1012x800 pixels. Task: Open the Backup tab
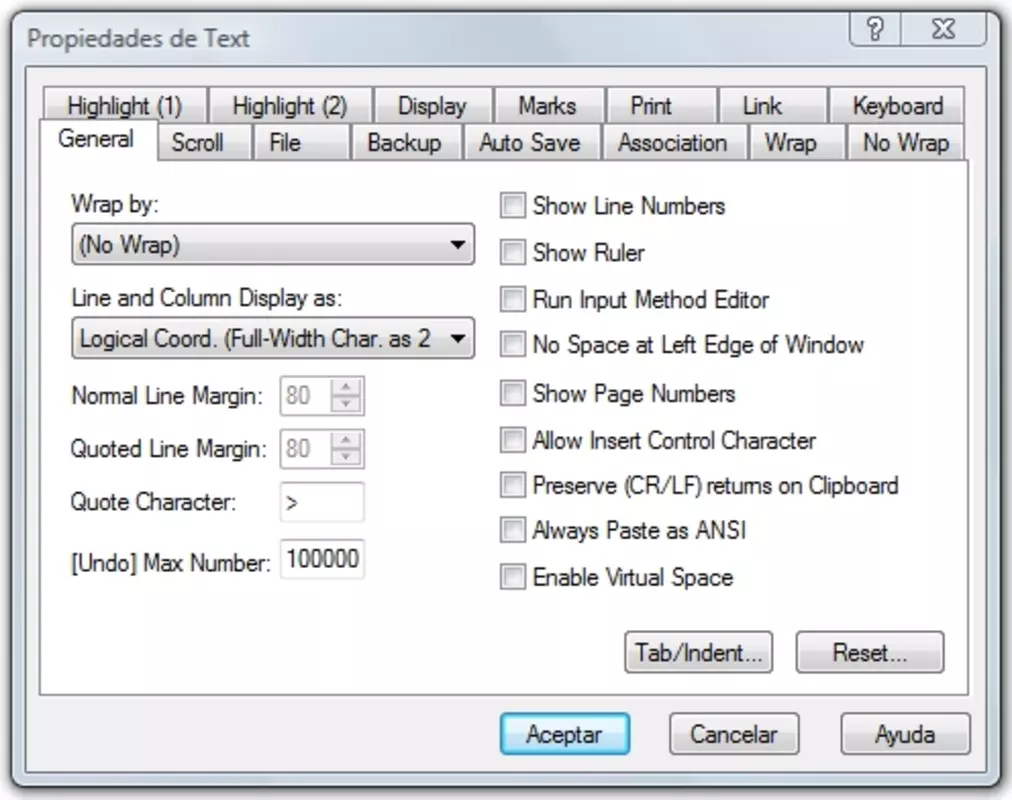pyautogui.click(x=405, y=143)
